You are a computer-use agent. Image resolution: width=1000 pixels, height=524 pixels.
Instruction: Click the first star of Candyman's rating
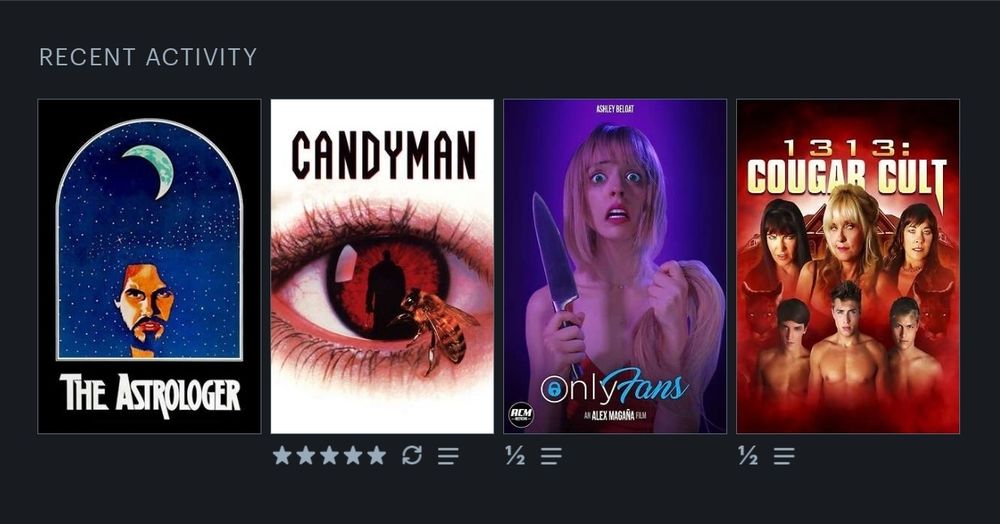point(283,455)
